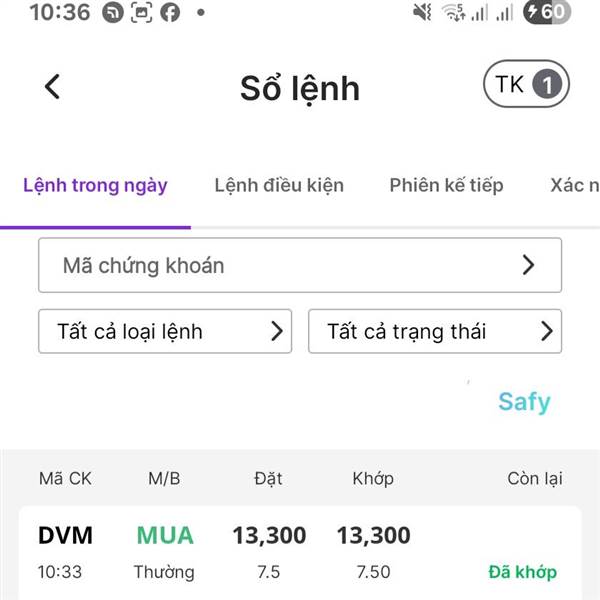Image resolution: width=600 pixels, height=600 pixels.
Task: Expand the Tất cả loại lệnh dropdown
Action: click(165, 331)
